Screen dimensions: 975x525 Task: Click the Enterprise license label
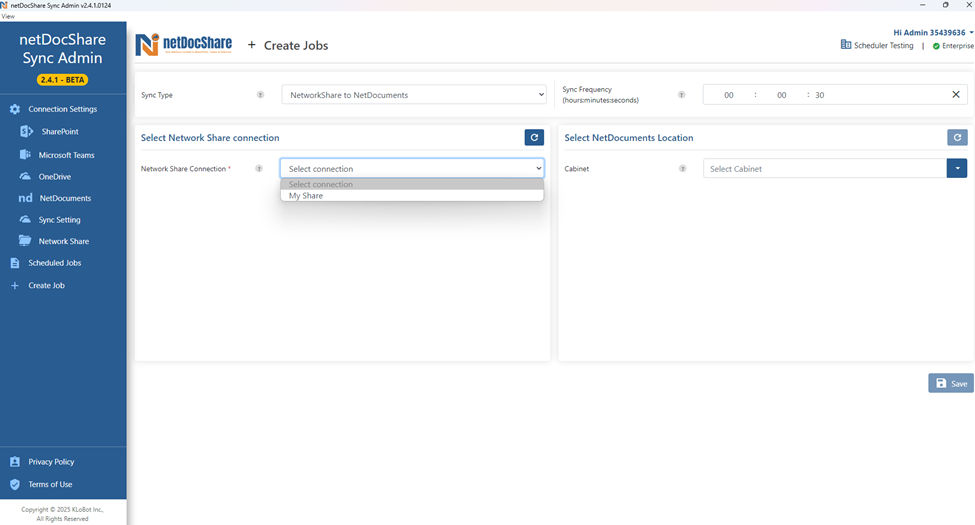pos(958,46)
